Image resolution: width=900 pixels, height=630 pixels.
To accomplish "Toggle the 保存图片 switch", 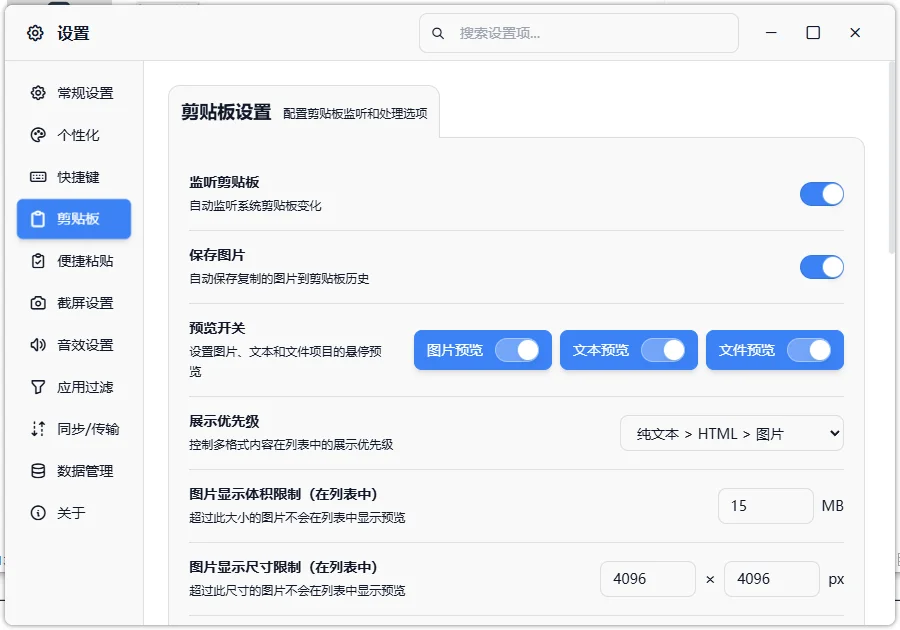I will pyautogui.click(x=821, y=267).
